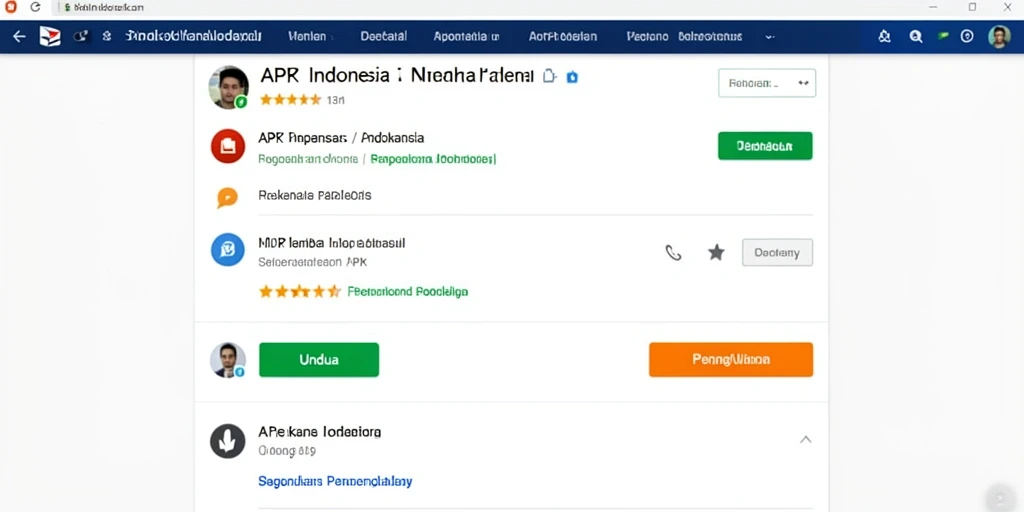Screen dimensions: 1024x512
Task: Click the orange button beside Undua
Action: [x=731, y=360]
